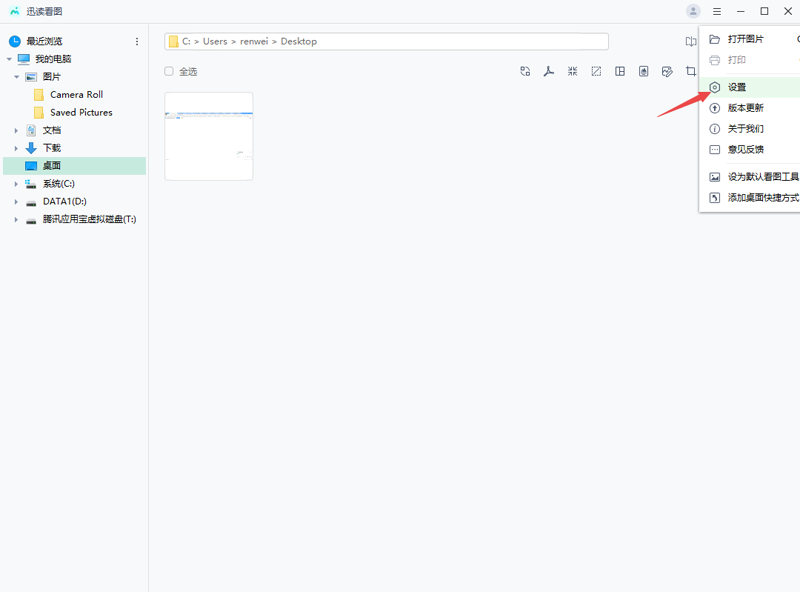Viewport: 800px width, 592px height.
Task: Click the 迅读看图 app logo icon
Action: [15, 11]
